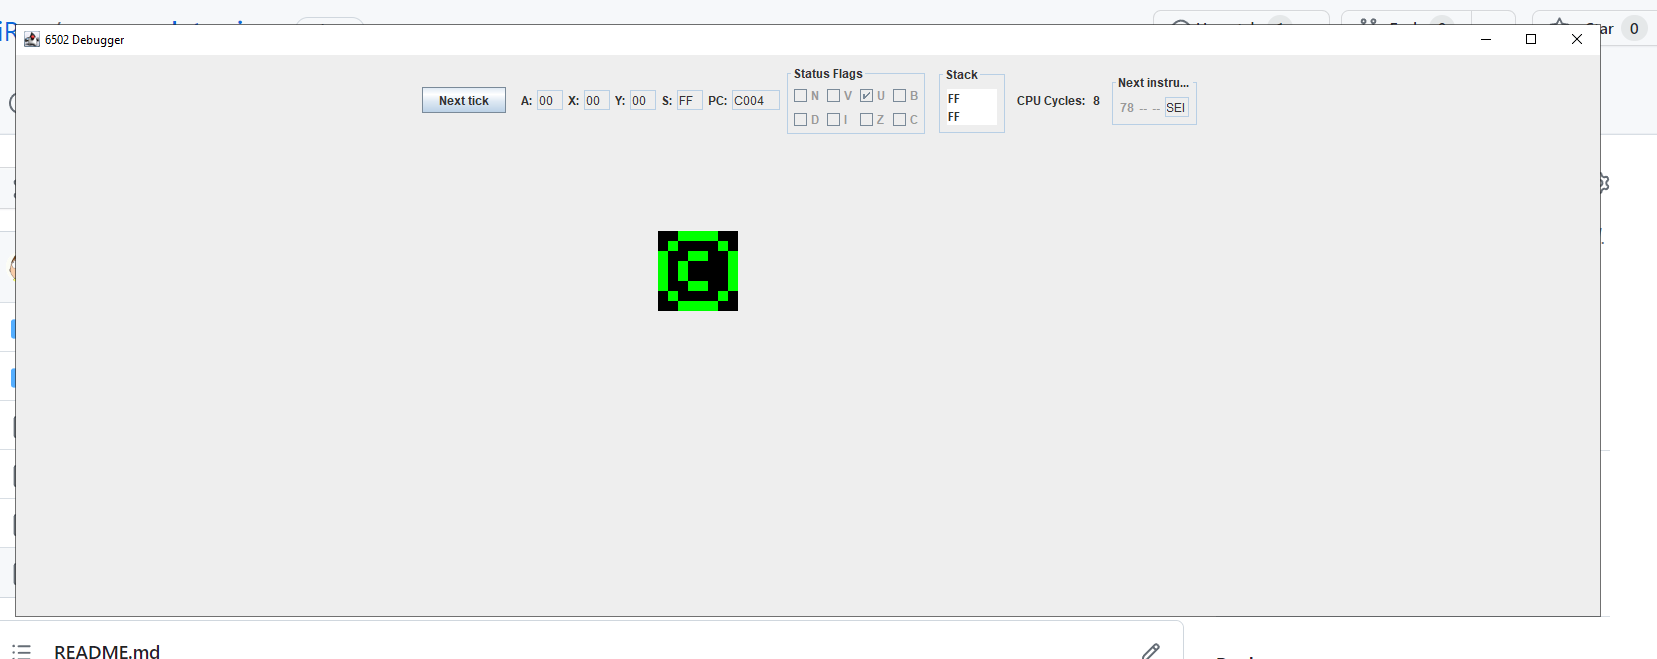This screenshot has height=659, width=1657.
Task: Toggle the N status flag checkbox
Action: click(x=800, y=96)
